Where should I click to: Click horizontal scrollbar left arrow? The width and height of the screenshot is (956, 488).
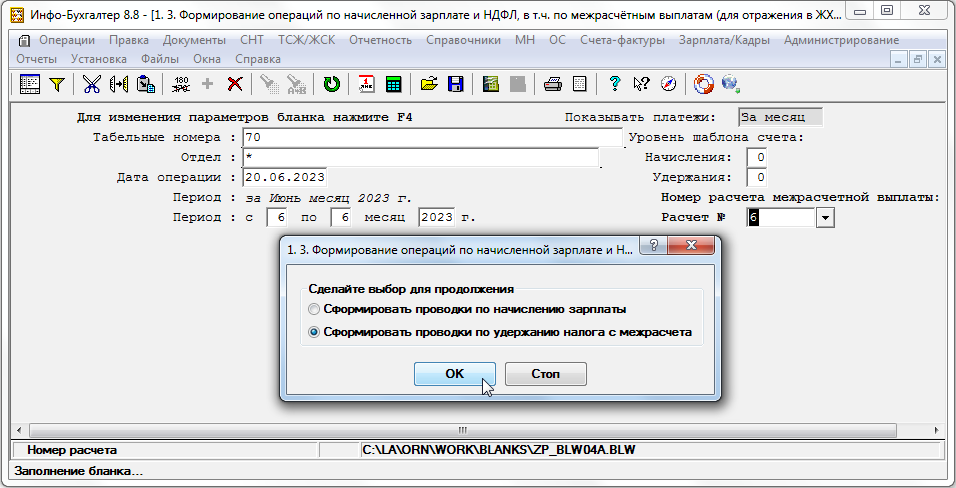coord(19,430)
